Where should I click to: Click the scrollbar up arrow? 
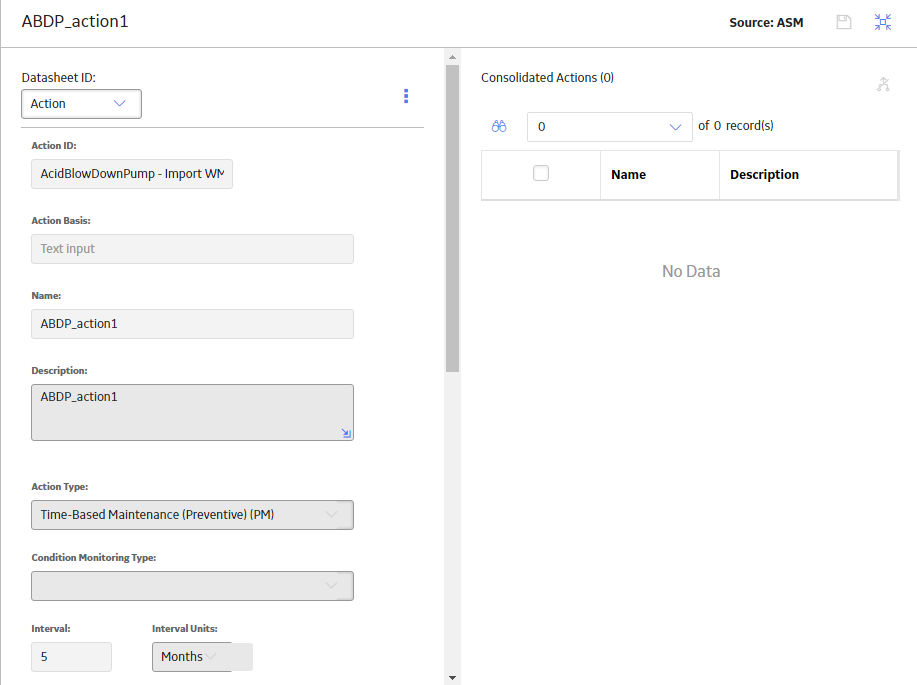click(x=452, y=57)
